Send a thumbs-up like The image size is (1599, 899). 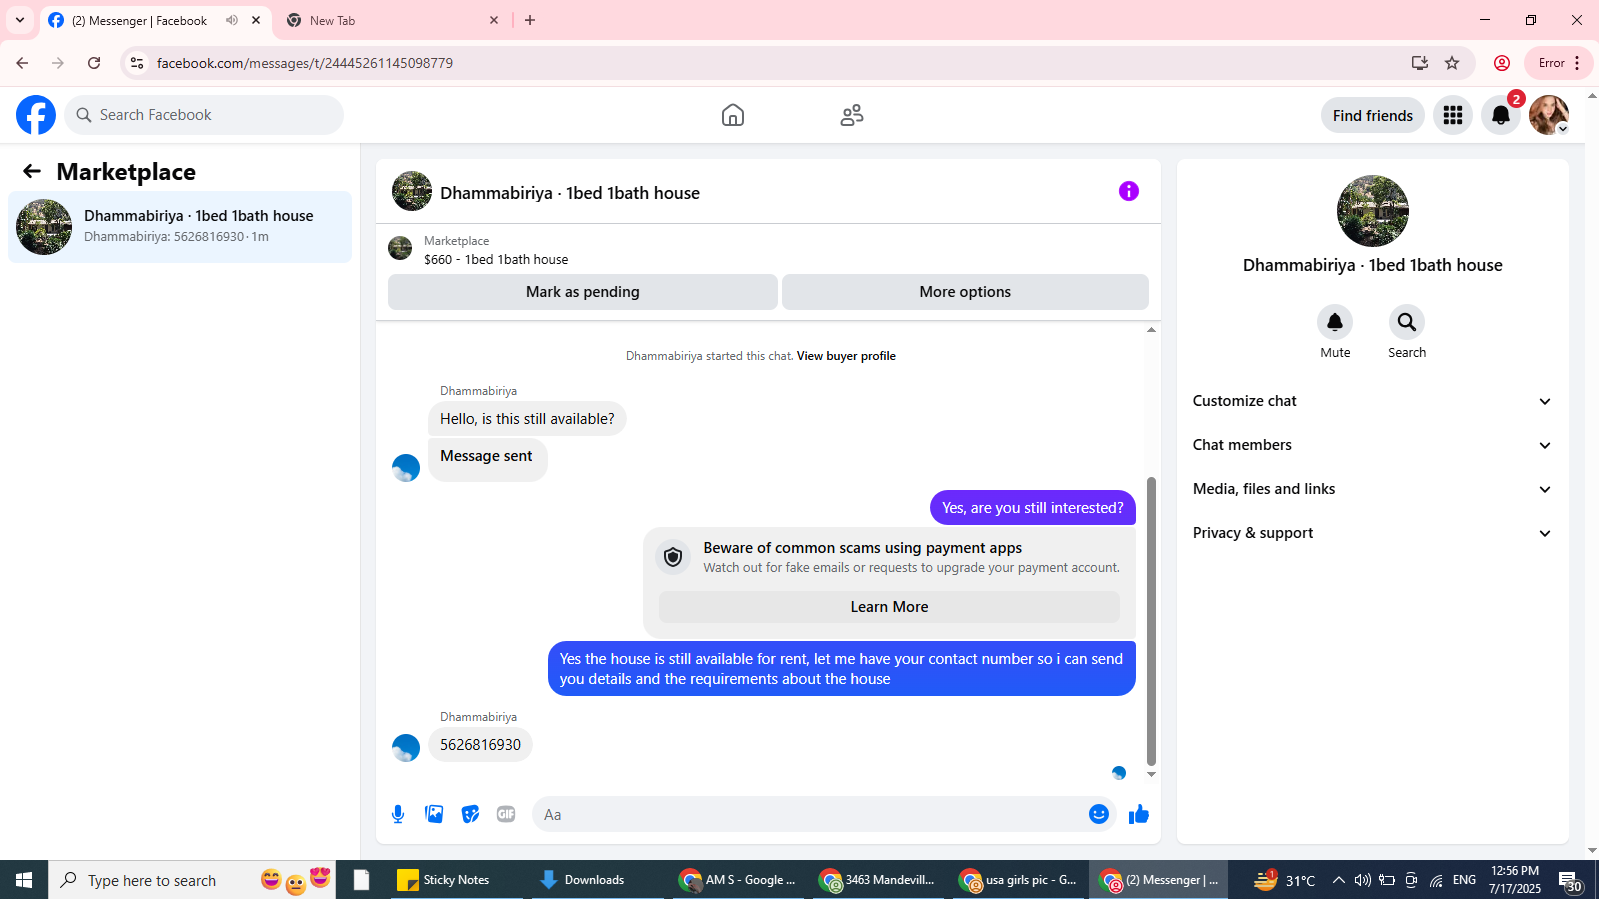(x=1139, y=814)
